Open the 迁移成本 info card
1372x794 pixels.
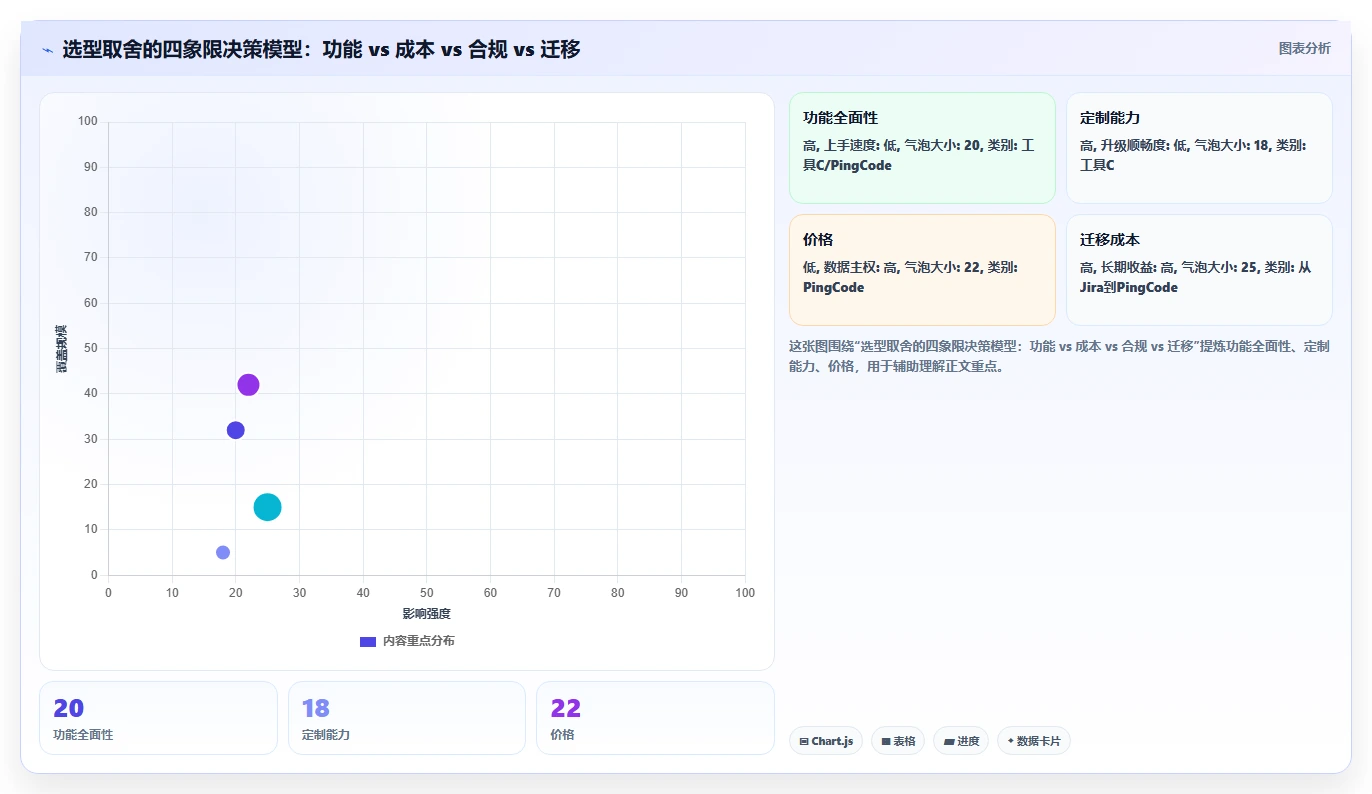click(x=1199, y=270)
